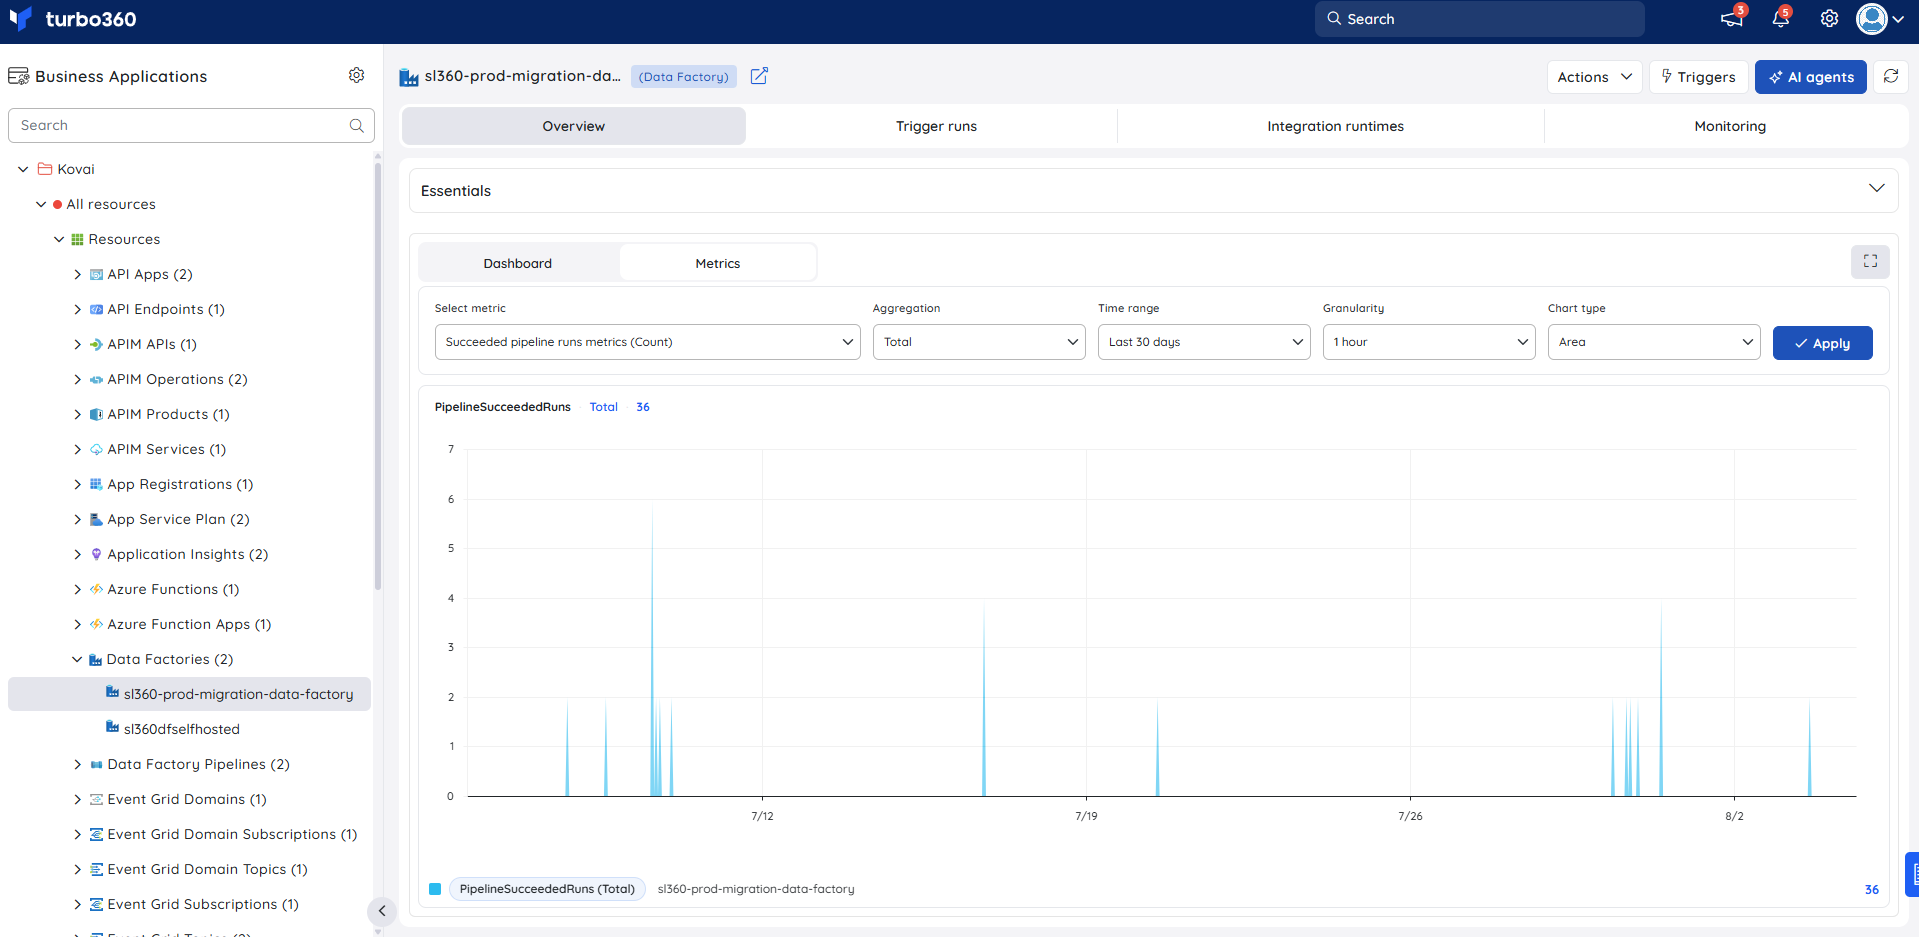Collapse the Resources tree node

pyautogui.click(x=59, y=239)
